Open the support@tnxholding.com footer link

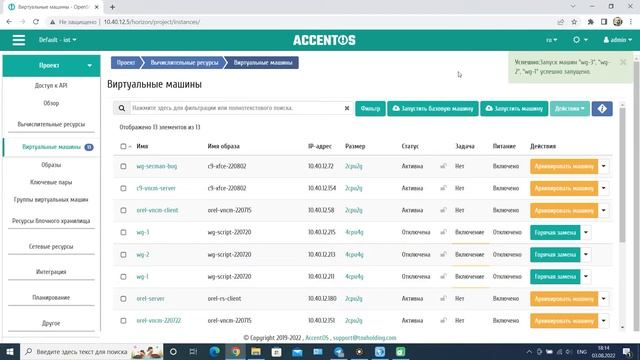click(x=364, y=338)
